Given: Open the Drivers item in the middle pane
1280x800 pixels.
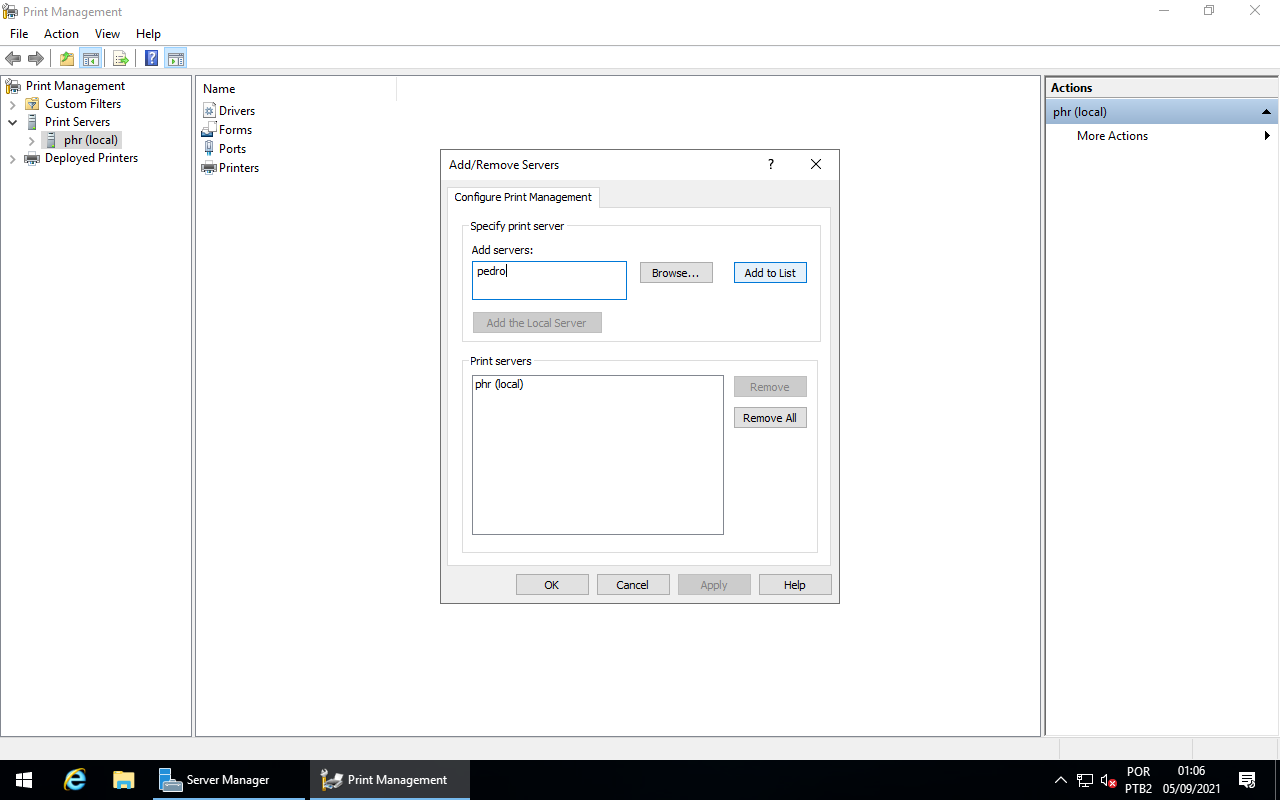Looking at the screenshot, I should 237,110.
